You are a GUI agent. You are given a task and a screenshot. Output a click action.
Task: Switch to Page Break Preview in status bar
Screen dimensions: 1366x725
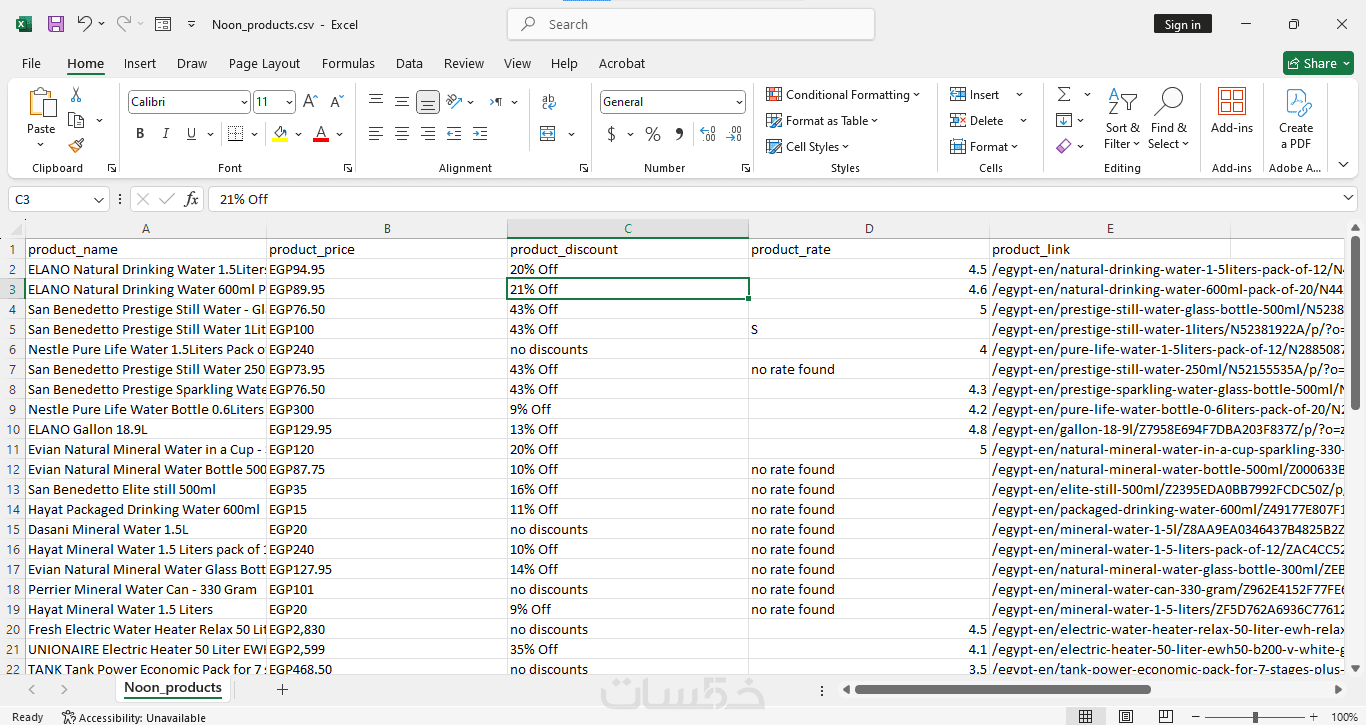tap(1167, 716)
